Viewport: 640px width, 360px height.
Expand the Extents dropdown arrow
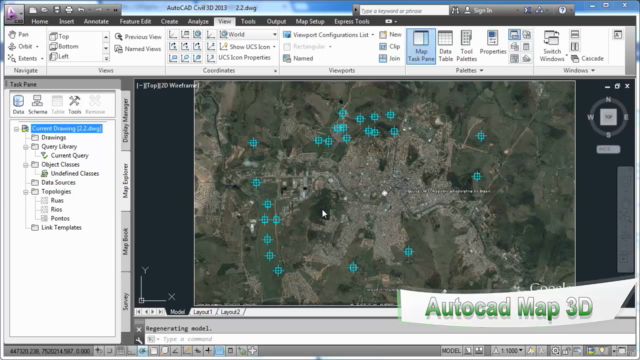[42, 59]
